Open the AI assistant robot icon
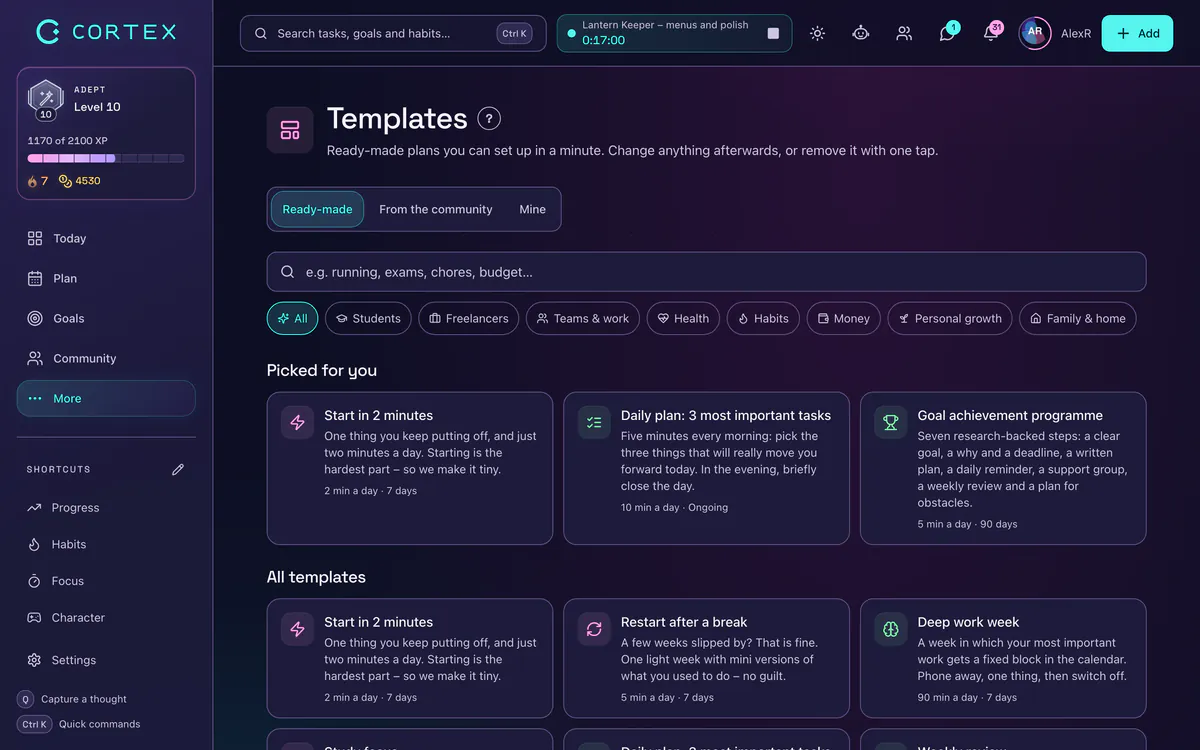This screenshot has height=750, width=1200. tap(860, 33)
